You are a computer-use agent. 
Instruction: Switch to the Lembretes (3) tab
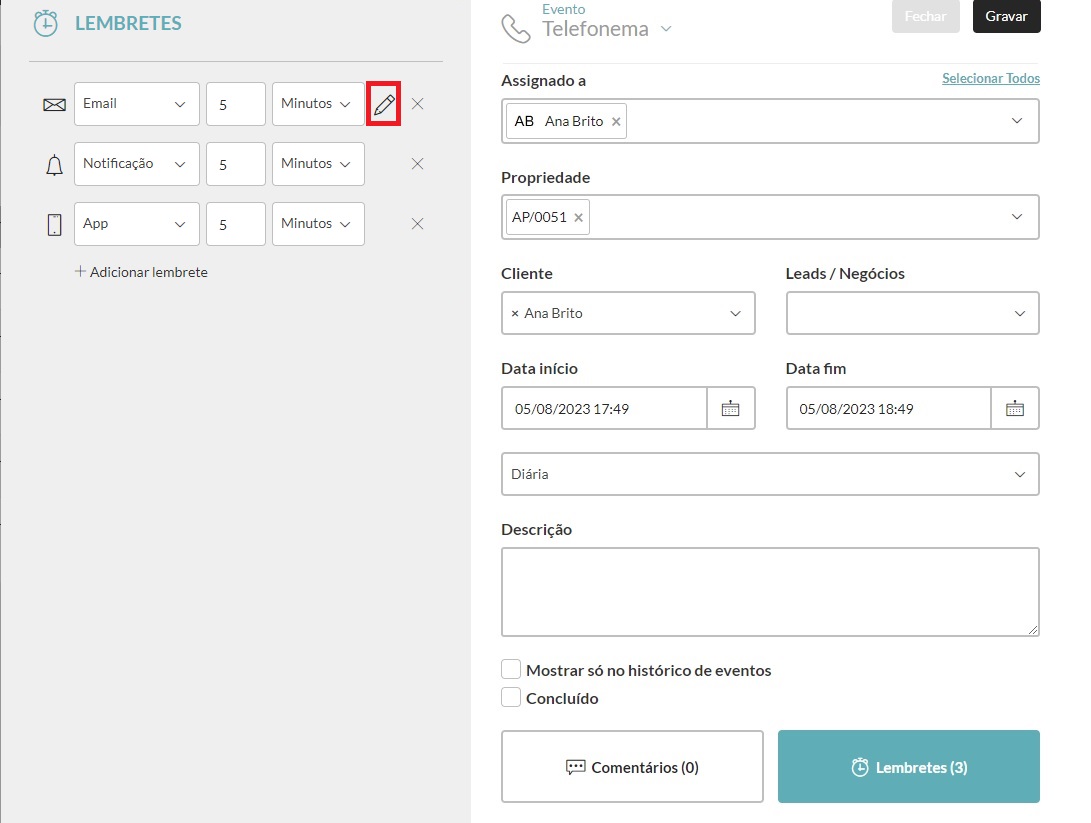pyautogui.click(x=908, y=767)
